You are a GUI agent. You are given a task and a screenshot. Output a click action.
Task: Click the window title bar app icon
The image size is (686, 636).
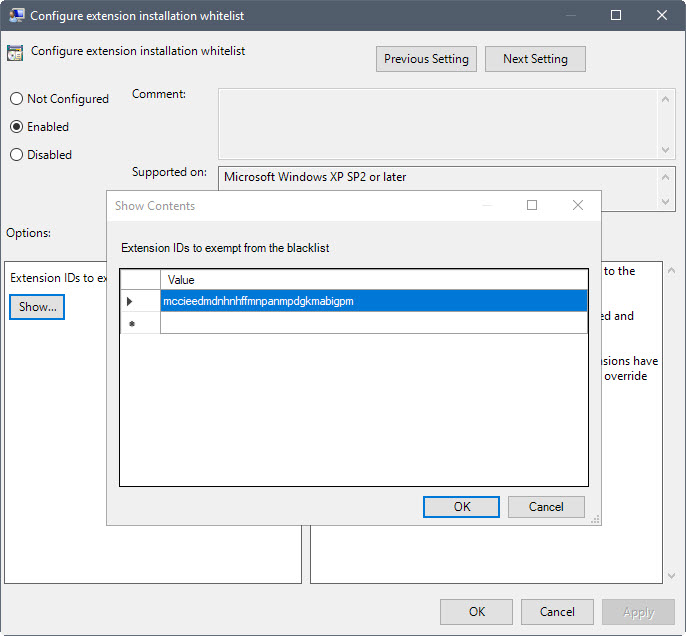point(17,15)
